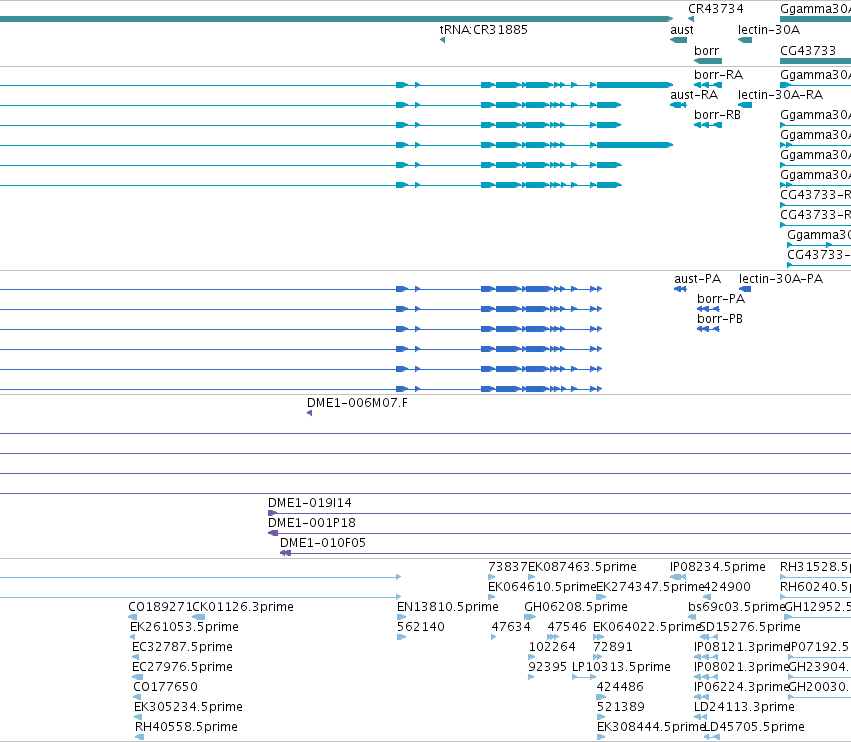Click the IP08234.5prime EST label
Viewport: 851px width, 742px height.
pyautogui.click(x=718, y=567)
